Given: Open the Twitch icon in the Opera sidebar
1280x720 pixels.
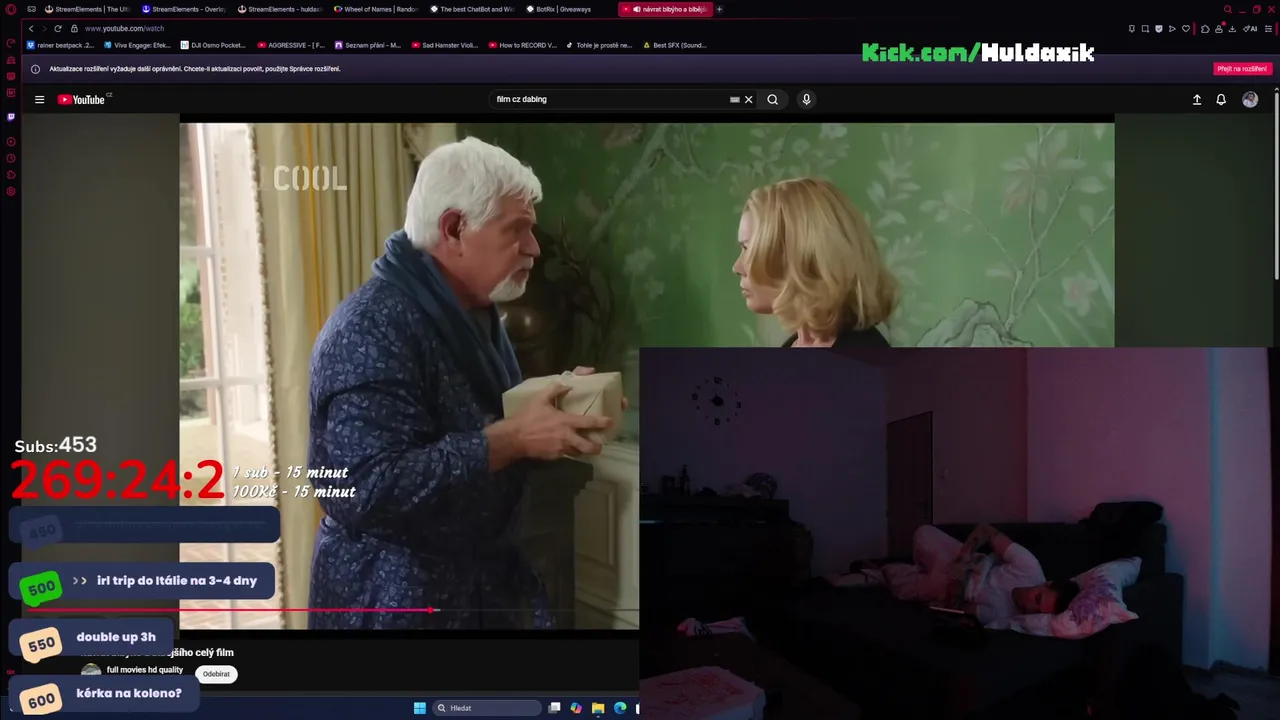Looking at the screenshot, I should point(11,116).
